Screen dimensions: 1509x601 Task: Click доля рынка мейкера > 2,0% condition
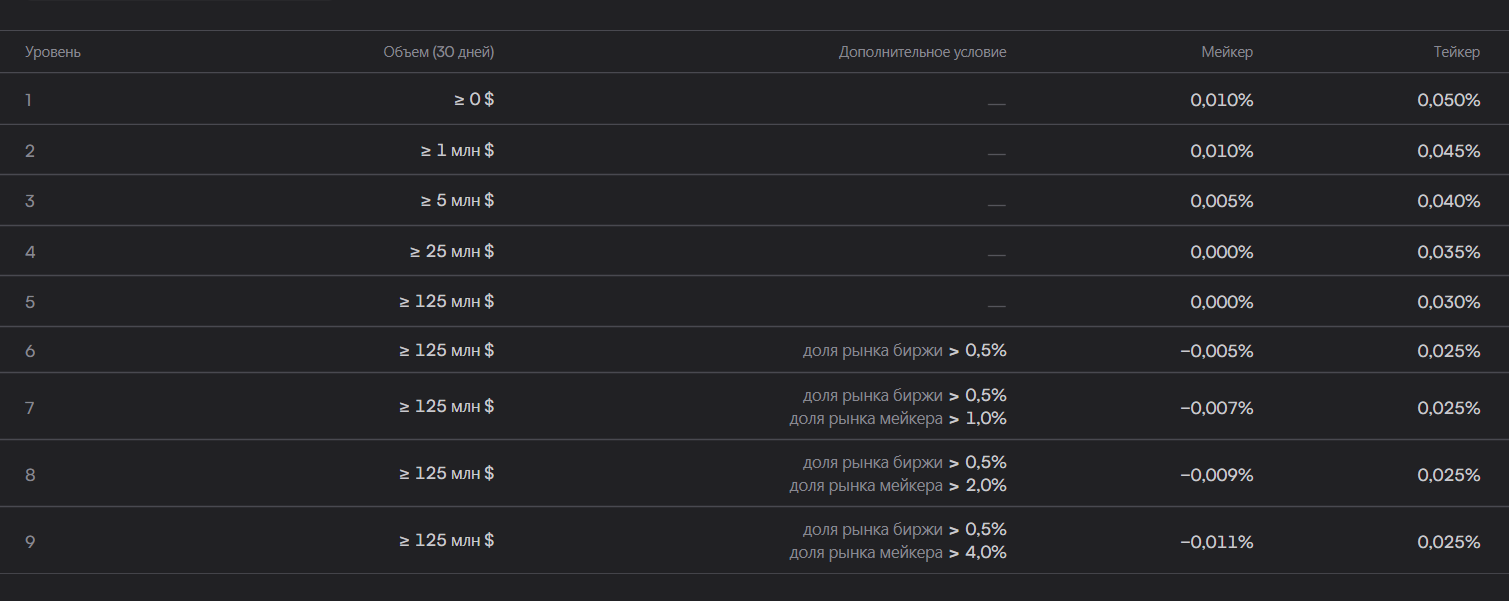[898, 485]
